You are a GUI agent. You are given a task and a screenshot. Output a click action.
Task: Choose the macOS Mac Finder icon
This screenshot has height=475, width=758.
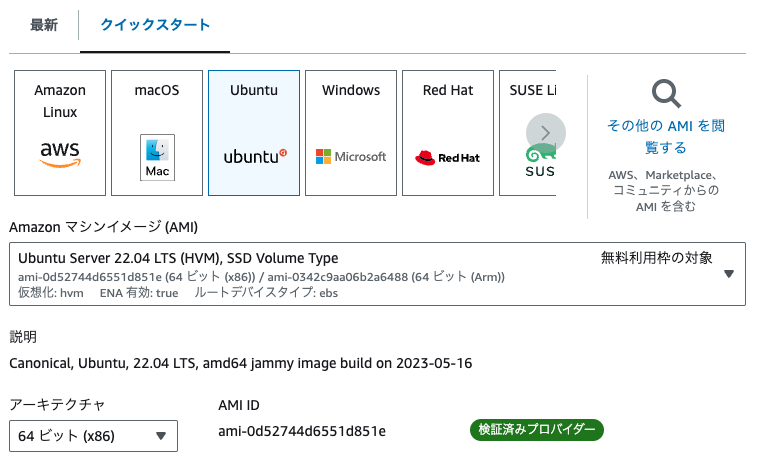(x=157, y=157)
